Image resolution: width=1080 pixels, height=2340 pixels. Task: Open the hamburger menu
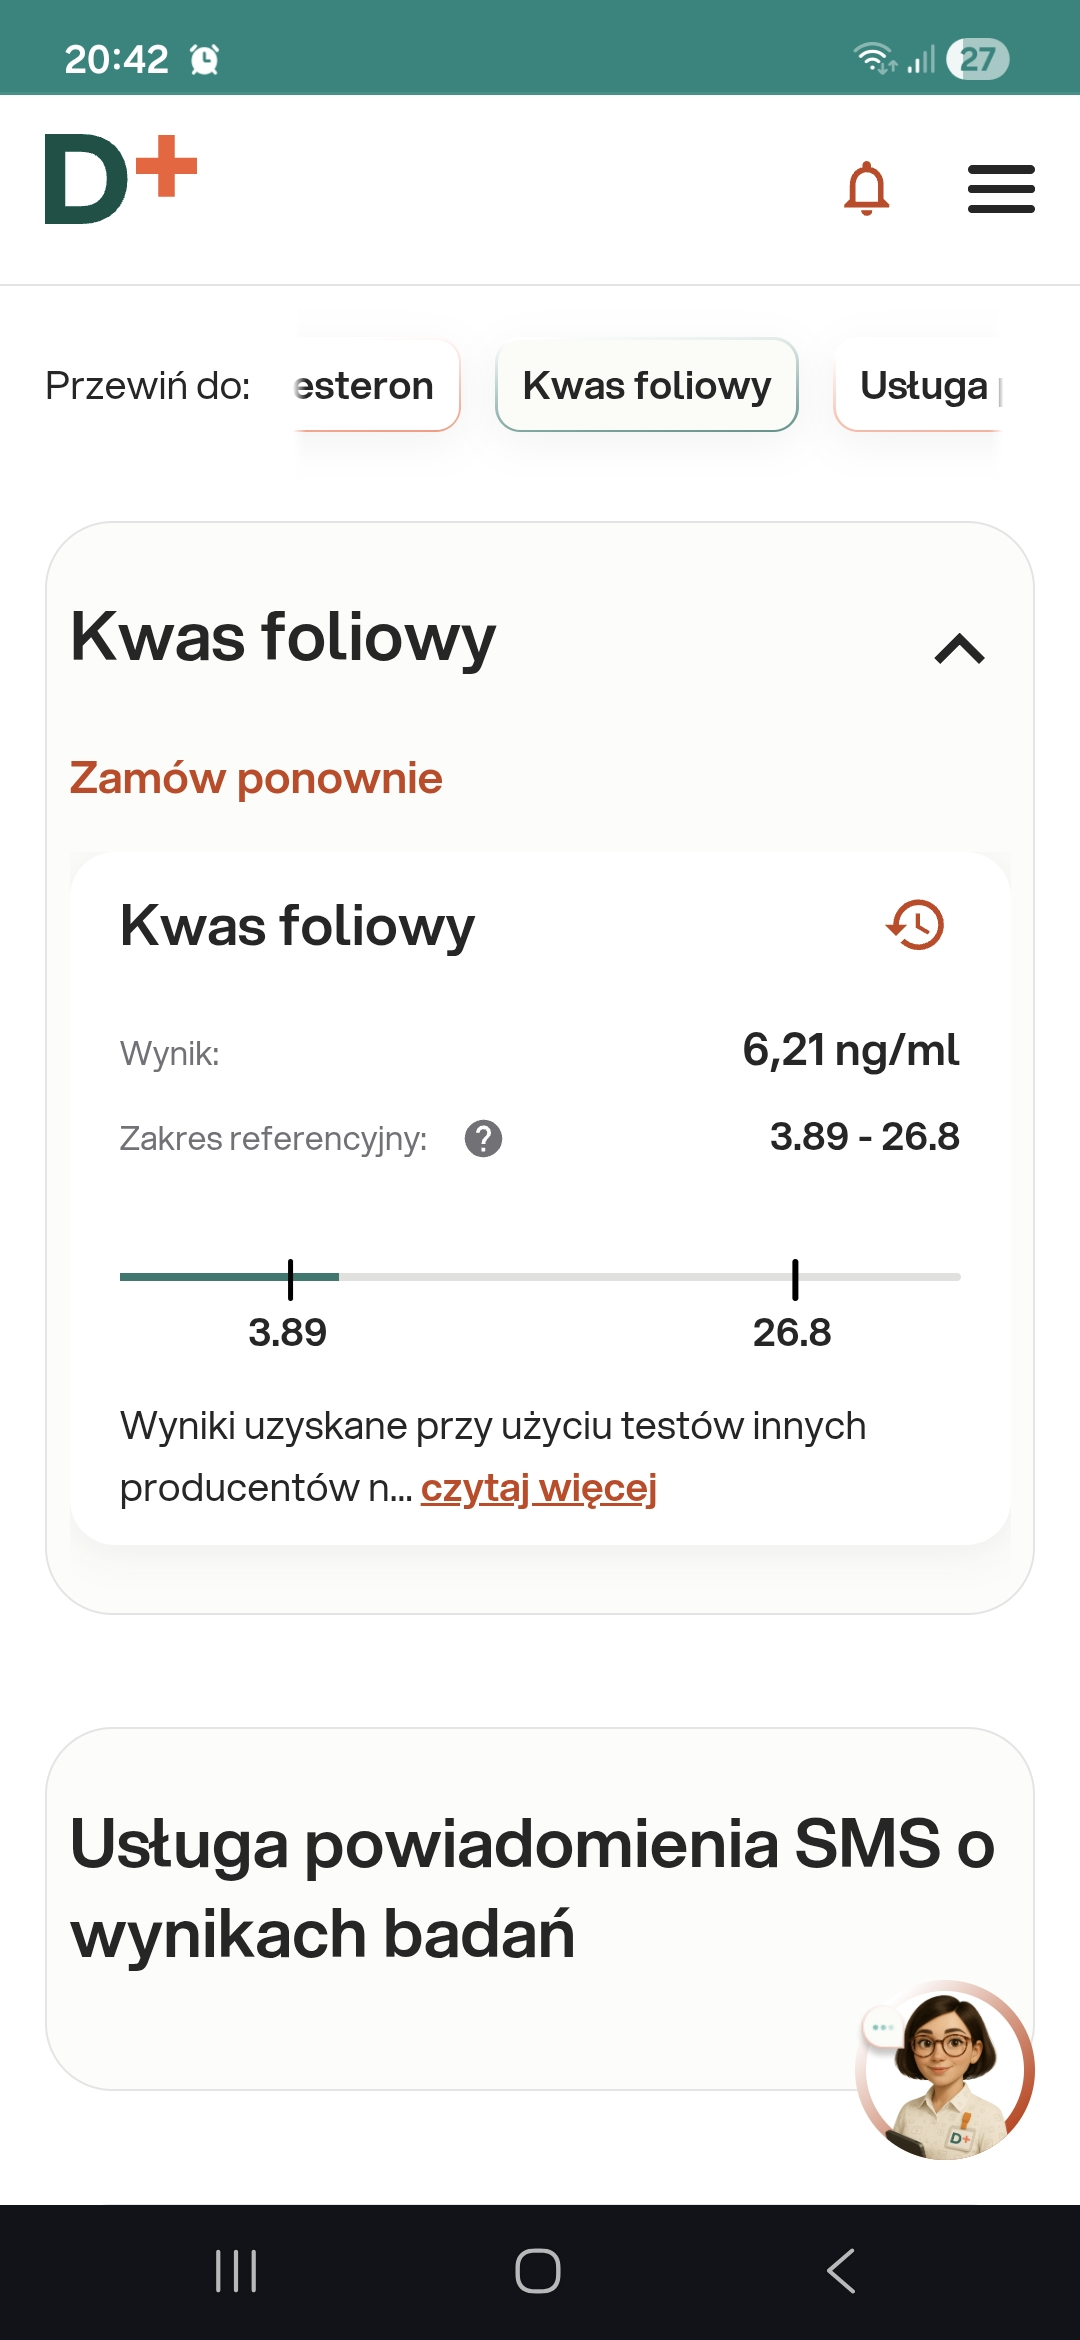tap(1001, 189)
